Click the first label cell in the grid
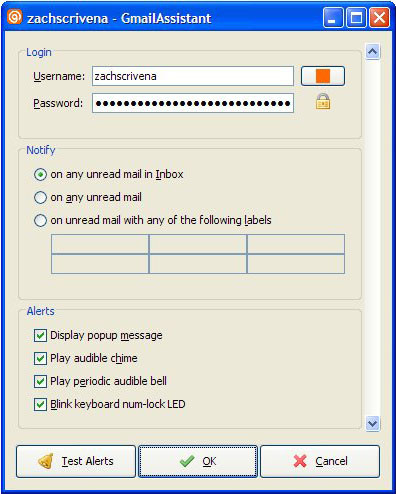 pyautogui.click(x=100, y=244)
